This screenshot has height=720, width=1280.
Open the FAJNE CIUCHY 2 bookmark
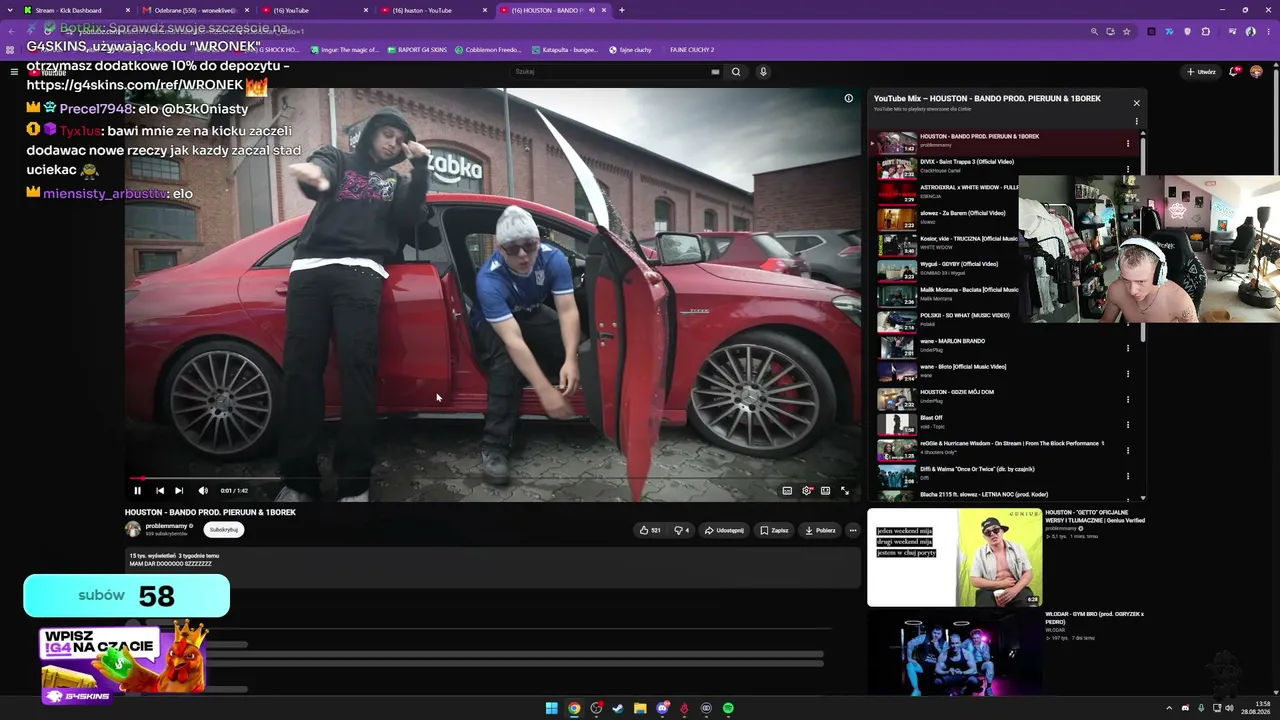coord(692,50)
